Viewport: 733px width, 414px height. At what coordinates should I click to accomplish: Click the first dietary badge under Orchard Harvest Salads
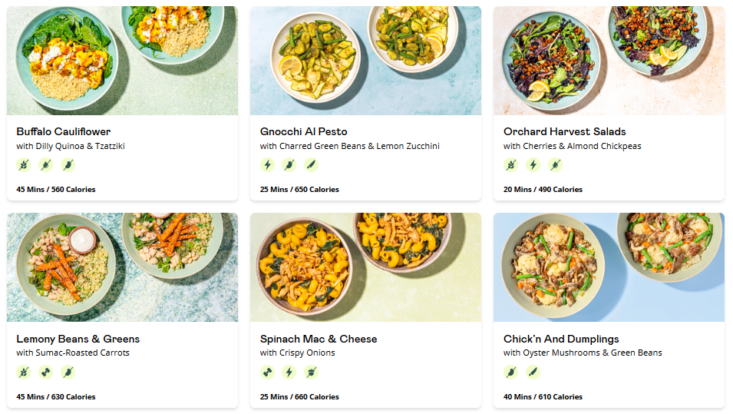[x=511, y=165]
